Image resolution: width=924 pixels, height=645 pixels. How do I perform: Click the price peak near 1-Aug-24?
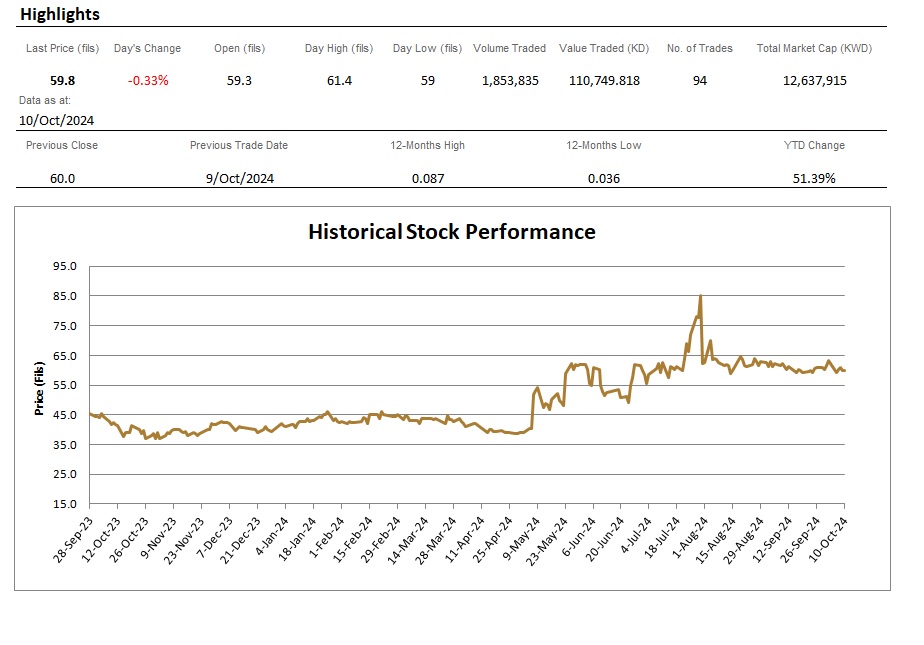coord(700,296)
